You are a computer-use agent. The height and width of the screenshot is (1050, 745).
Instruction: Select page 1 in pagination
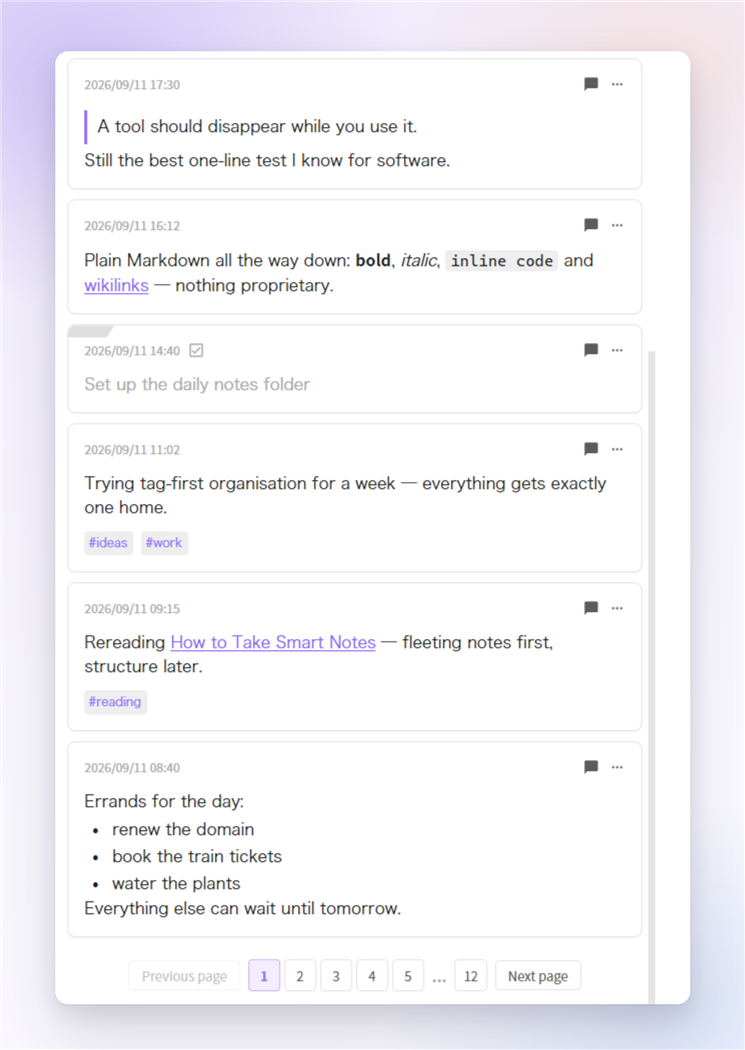point(264,976)
